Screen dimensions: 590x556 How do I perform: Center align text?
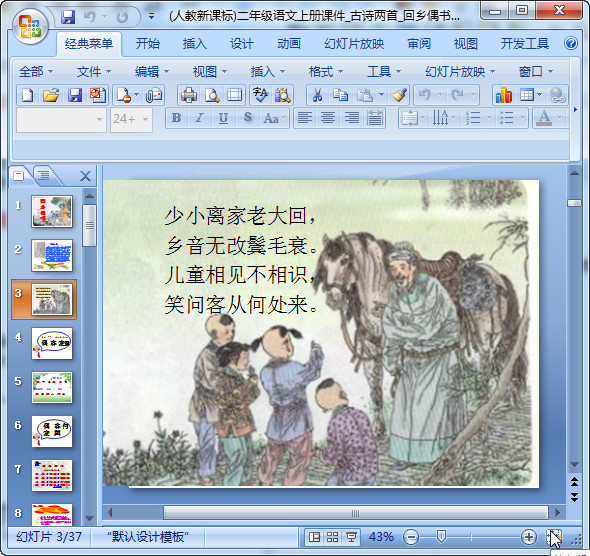[x=328, y=118]
